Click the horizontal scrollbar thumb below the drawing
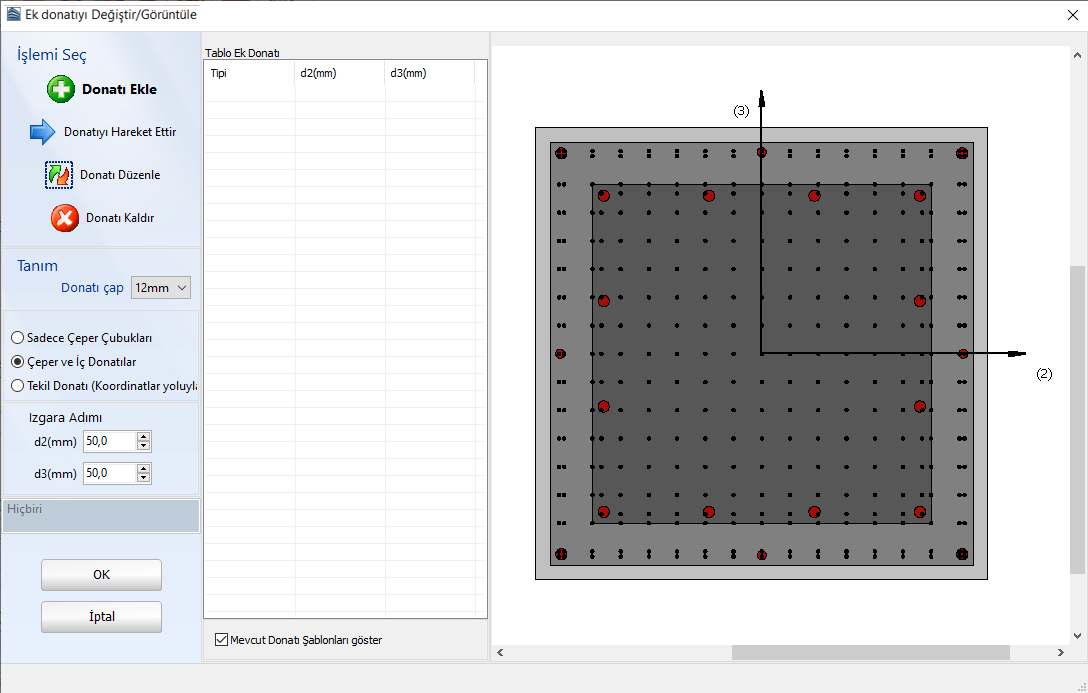The height and width of the screenshot is (693, 1088). coord(870,652)
